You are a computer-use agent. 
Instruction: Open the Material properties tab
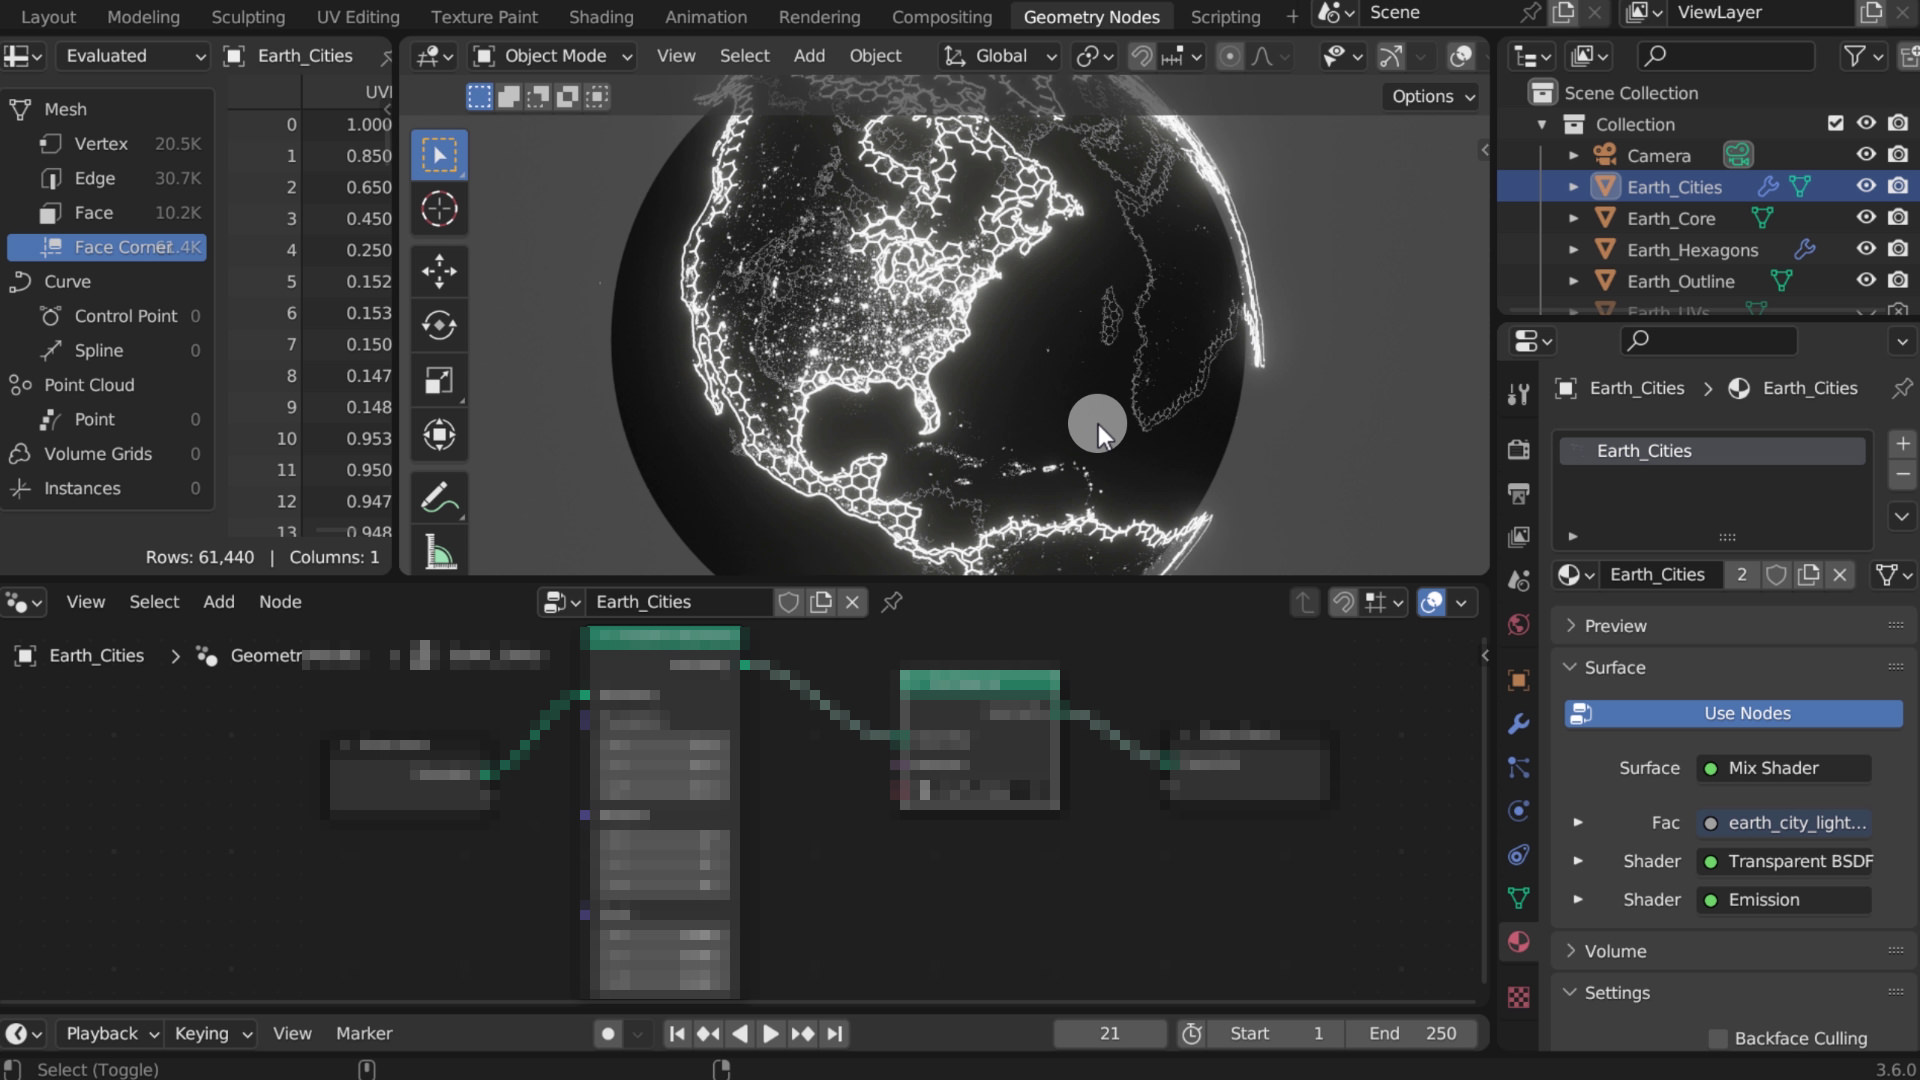(x=1518, y=942)
